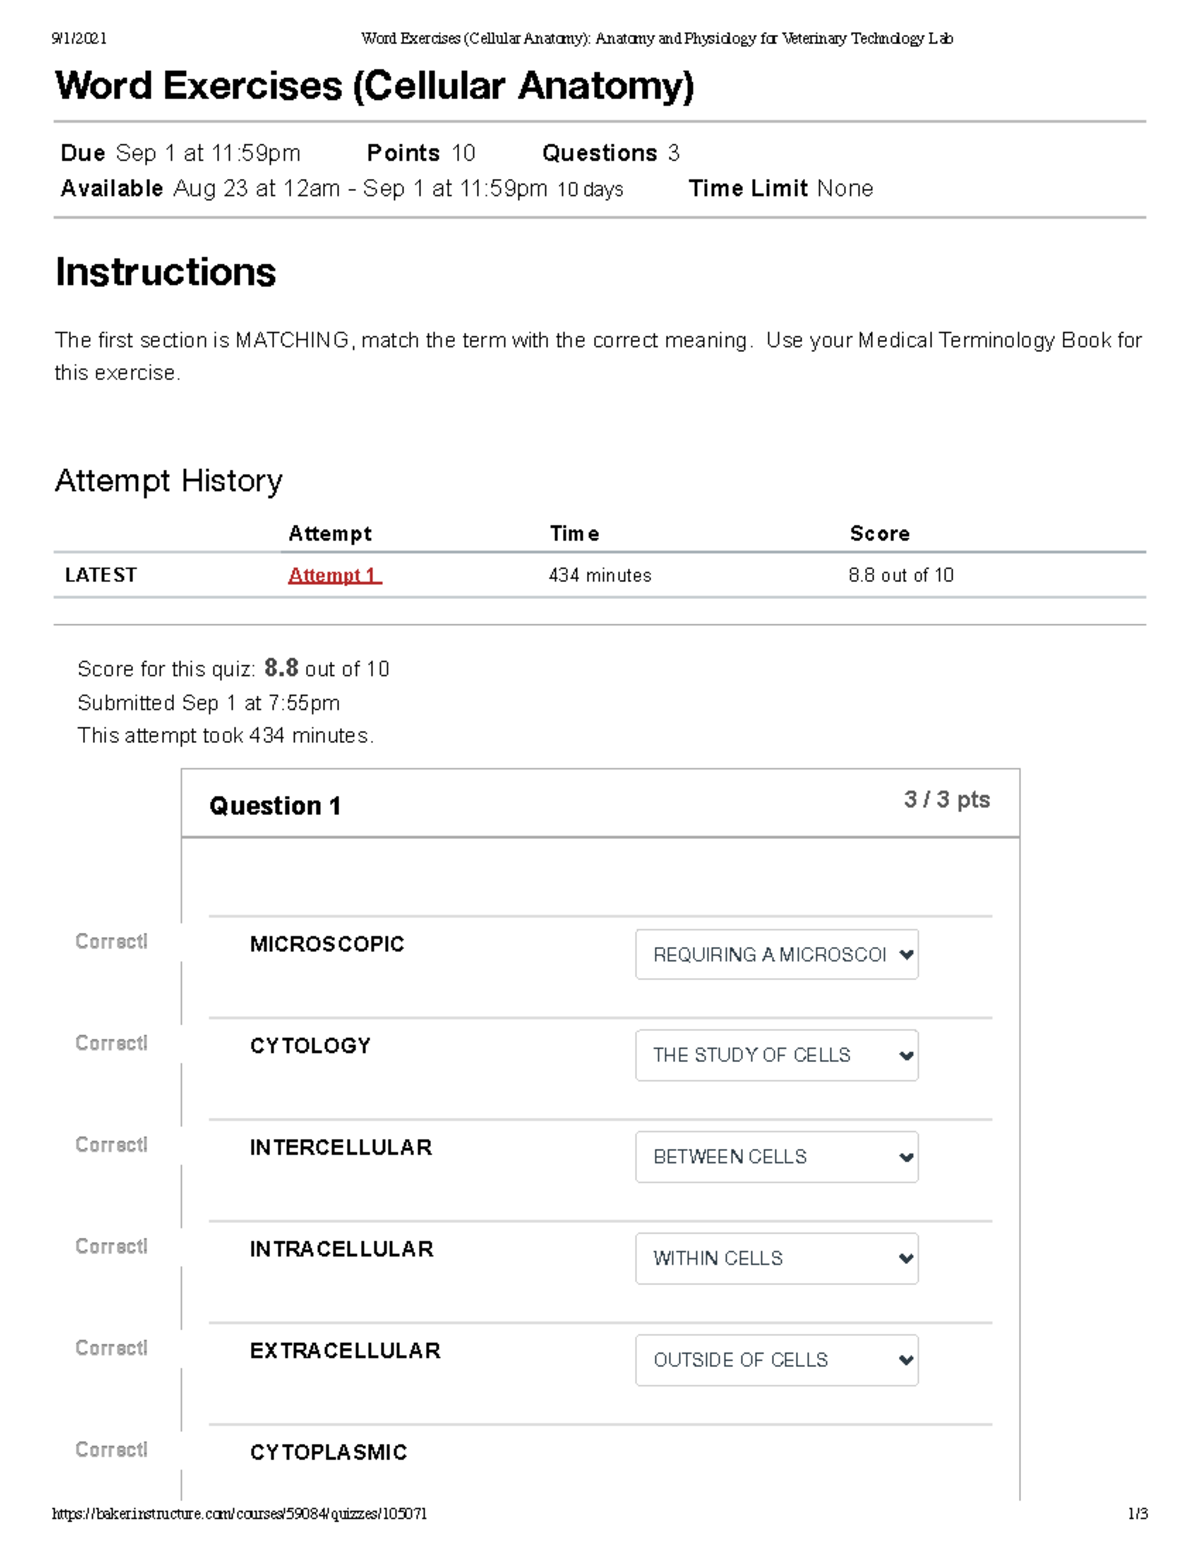Click the Question 1 heading
The height and width of the screenshot is (1553, 1200).
(275, 806)
